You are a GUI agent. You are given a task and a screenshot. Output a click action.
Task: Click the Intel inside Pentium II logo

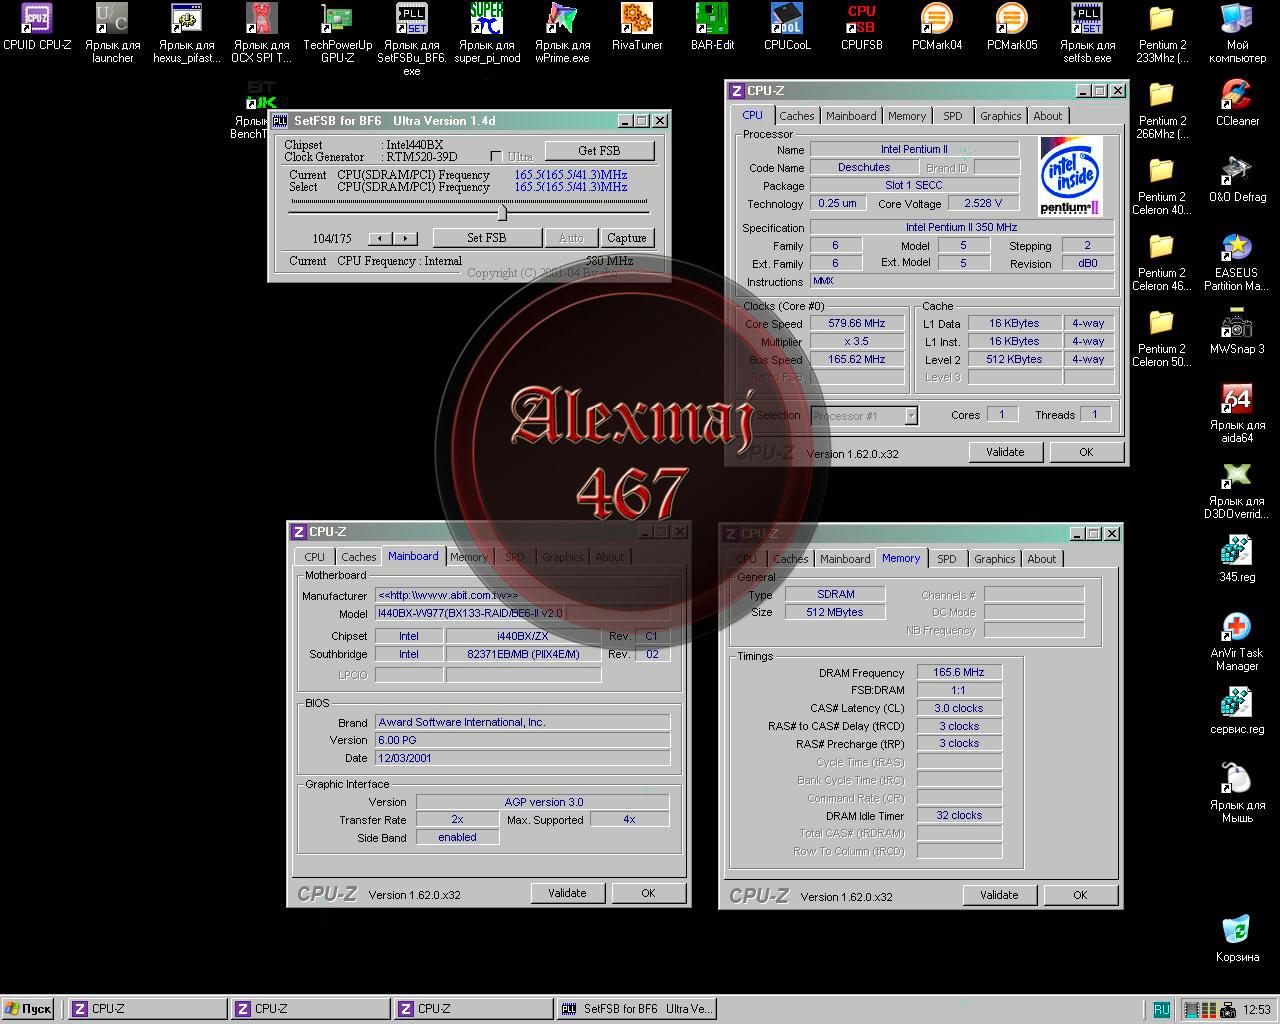tap(1071, 176)
